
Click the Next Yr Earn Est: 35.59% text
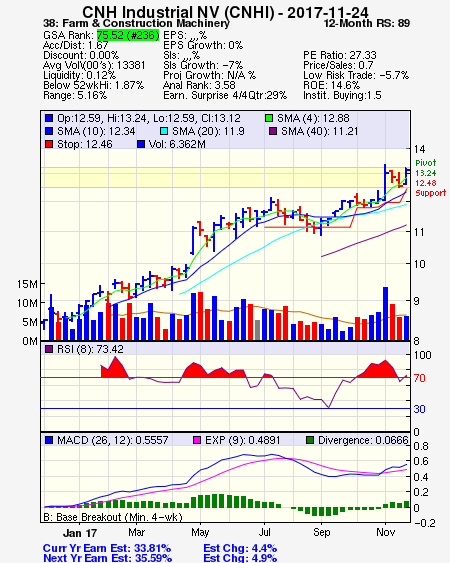pos(107,558)
